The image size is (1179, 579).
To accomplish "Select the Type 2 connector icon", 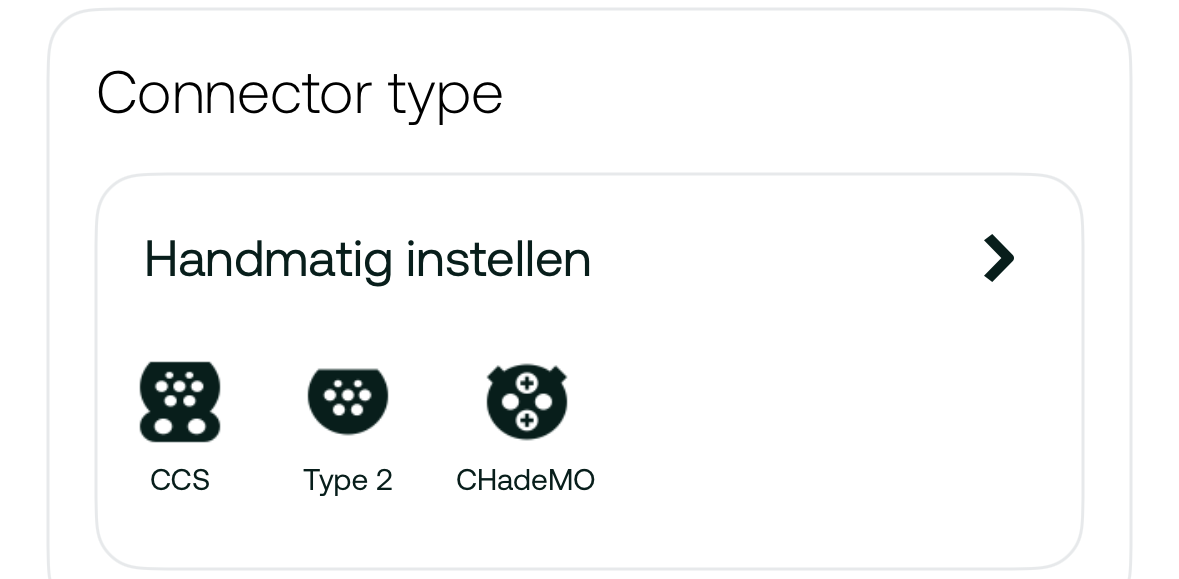I will (x=347, y=401).
